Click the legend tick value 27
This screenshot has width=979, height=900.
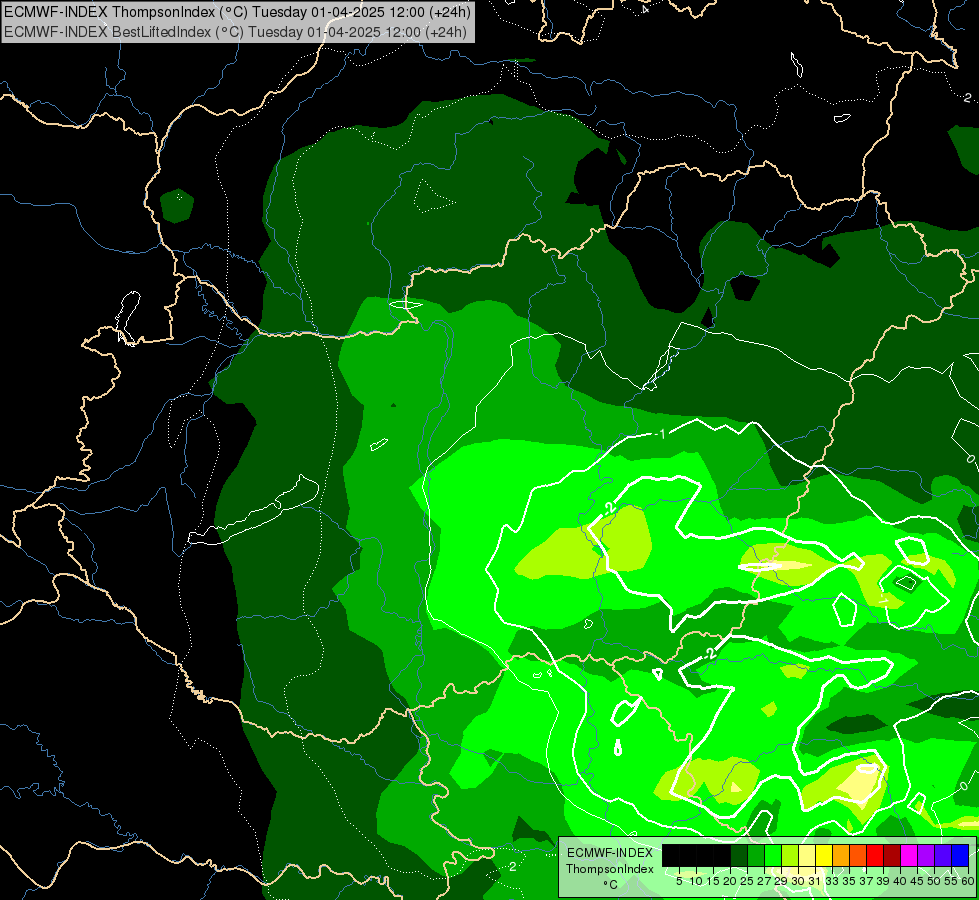[764, 881]
